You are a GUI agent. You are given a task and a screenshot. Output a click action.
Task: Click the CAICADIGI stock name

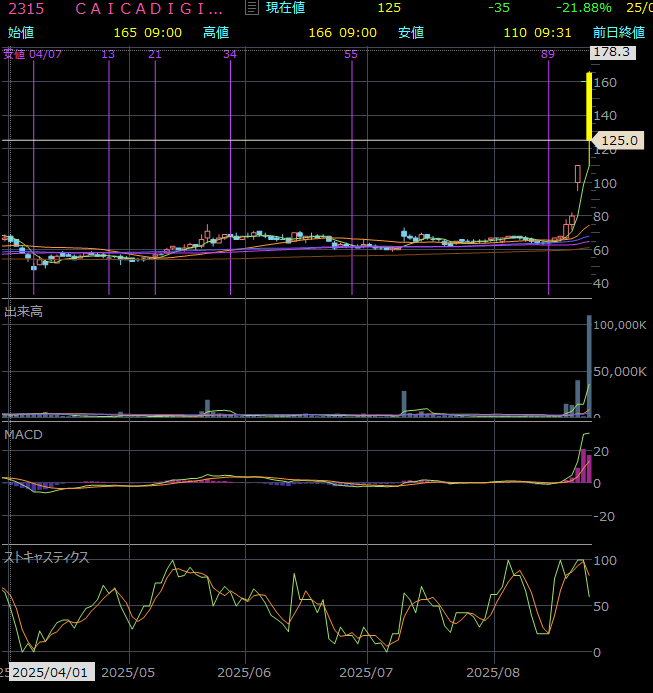[x=149, y=8]
